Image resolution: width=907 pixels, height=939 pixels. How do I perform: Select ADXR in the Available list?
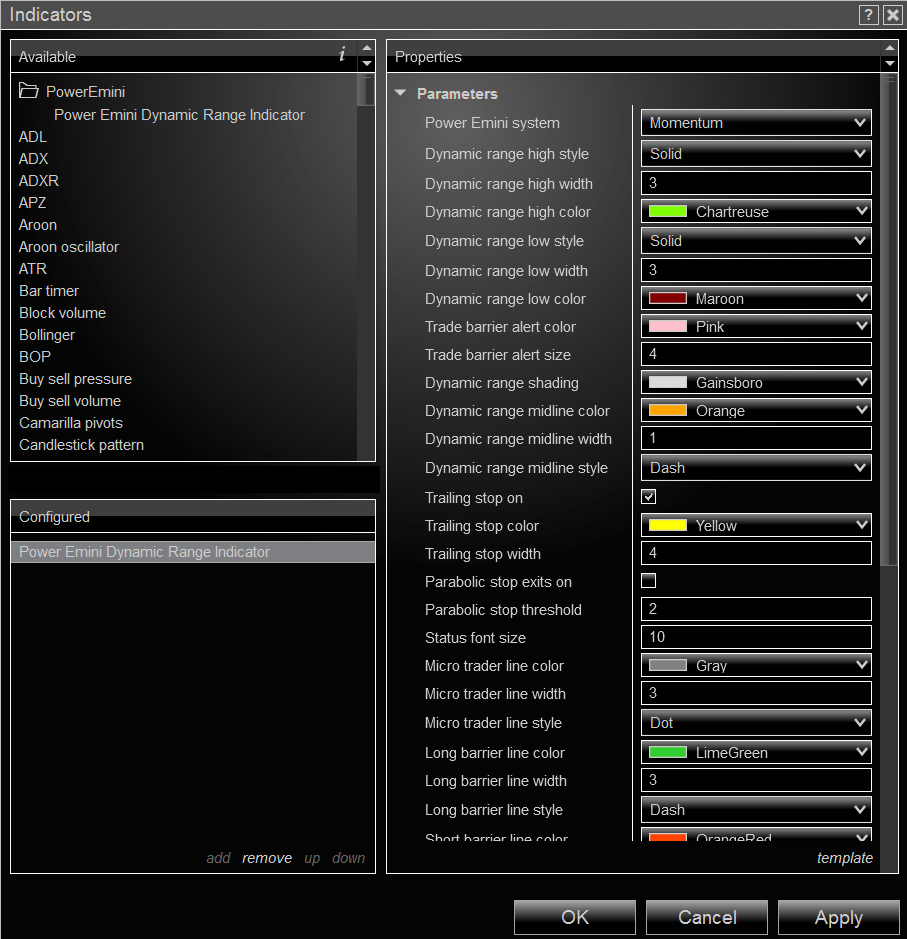38,180
